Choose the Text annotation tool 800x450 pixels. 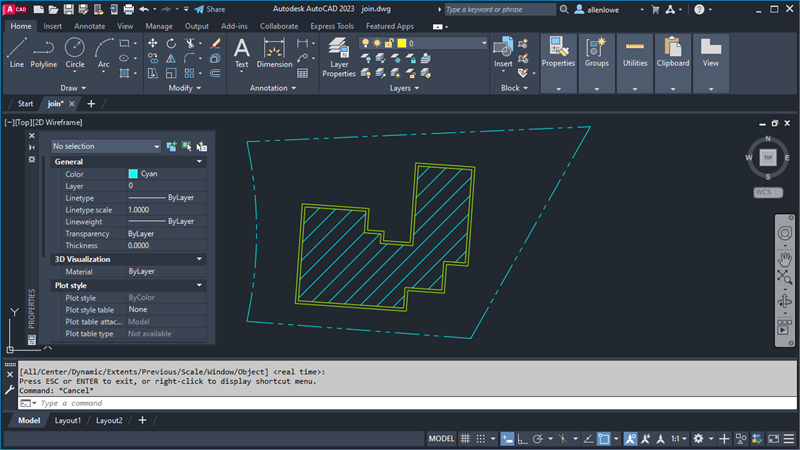[241, 53]
